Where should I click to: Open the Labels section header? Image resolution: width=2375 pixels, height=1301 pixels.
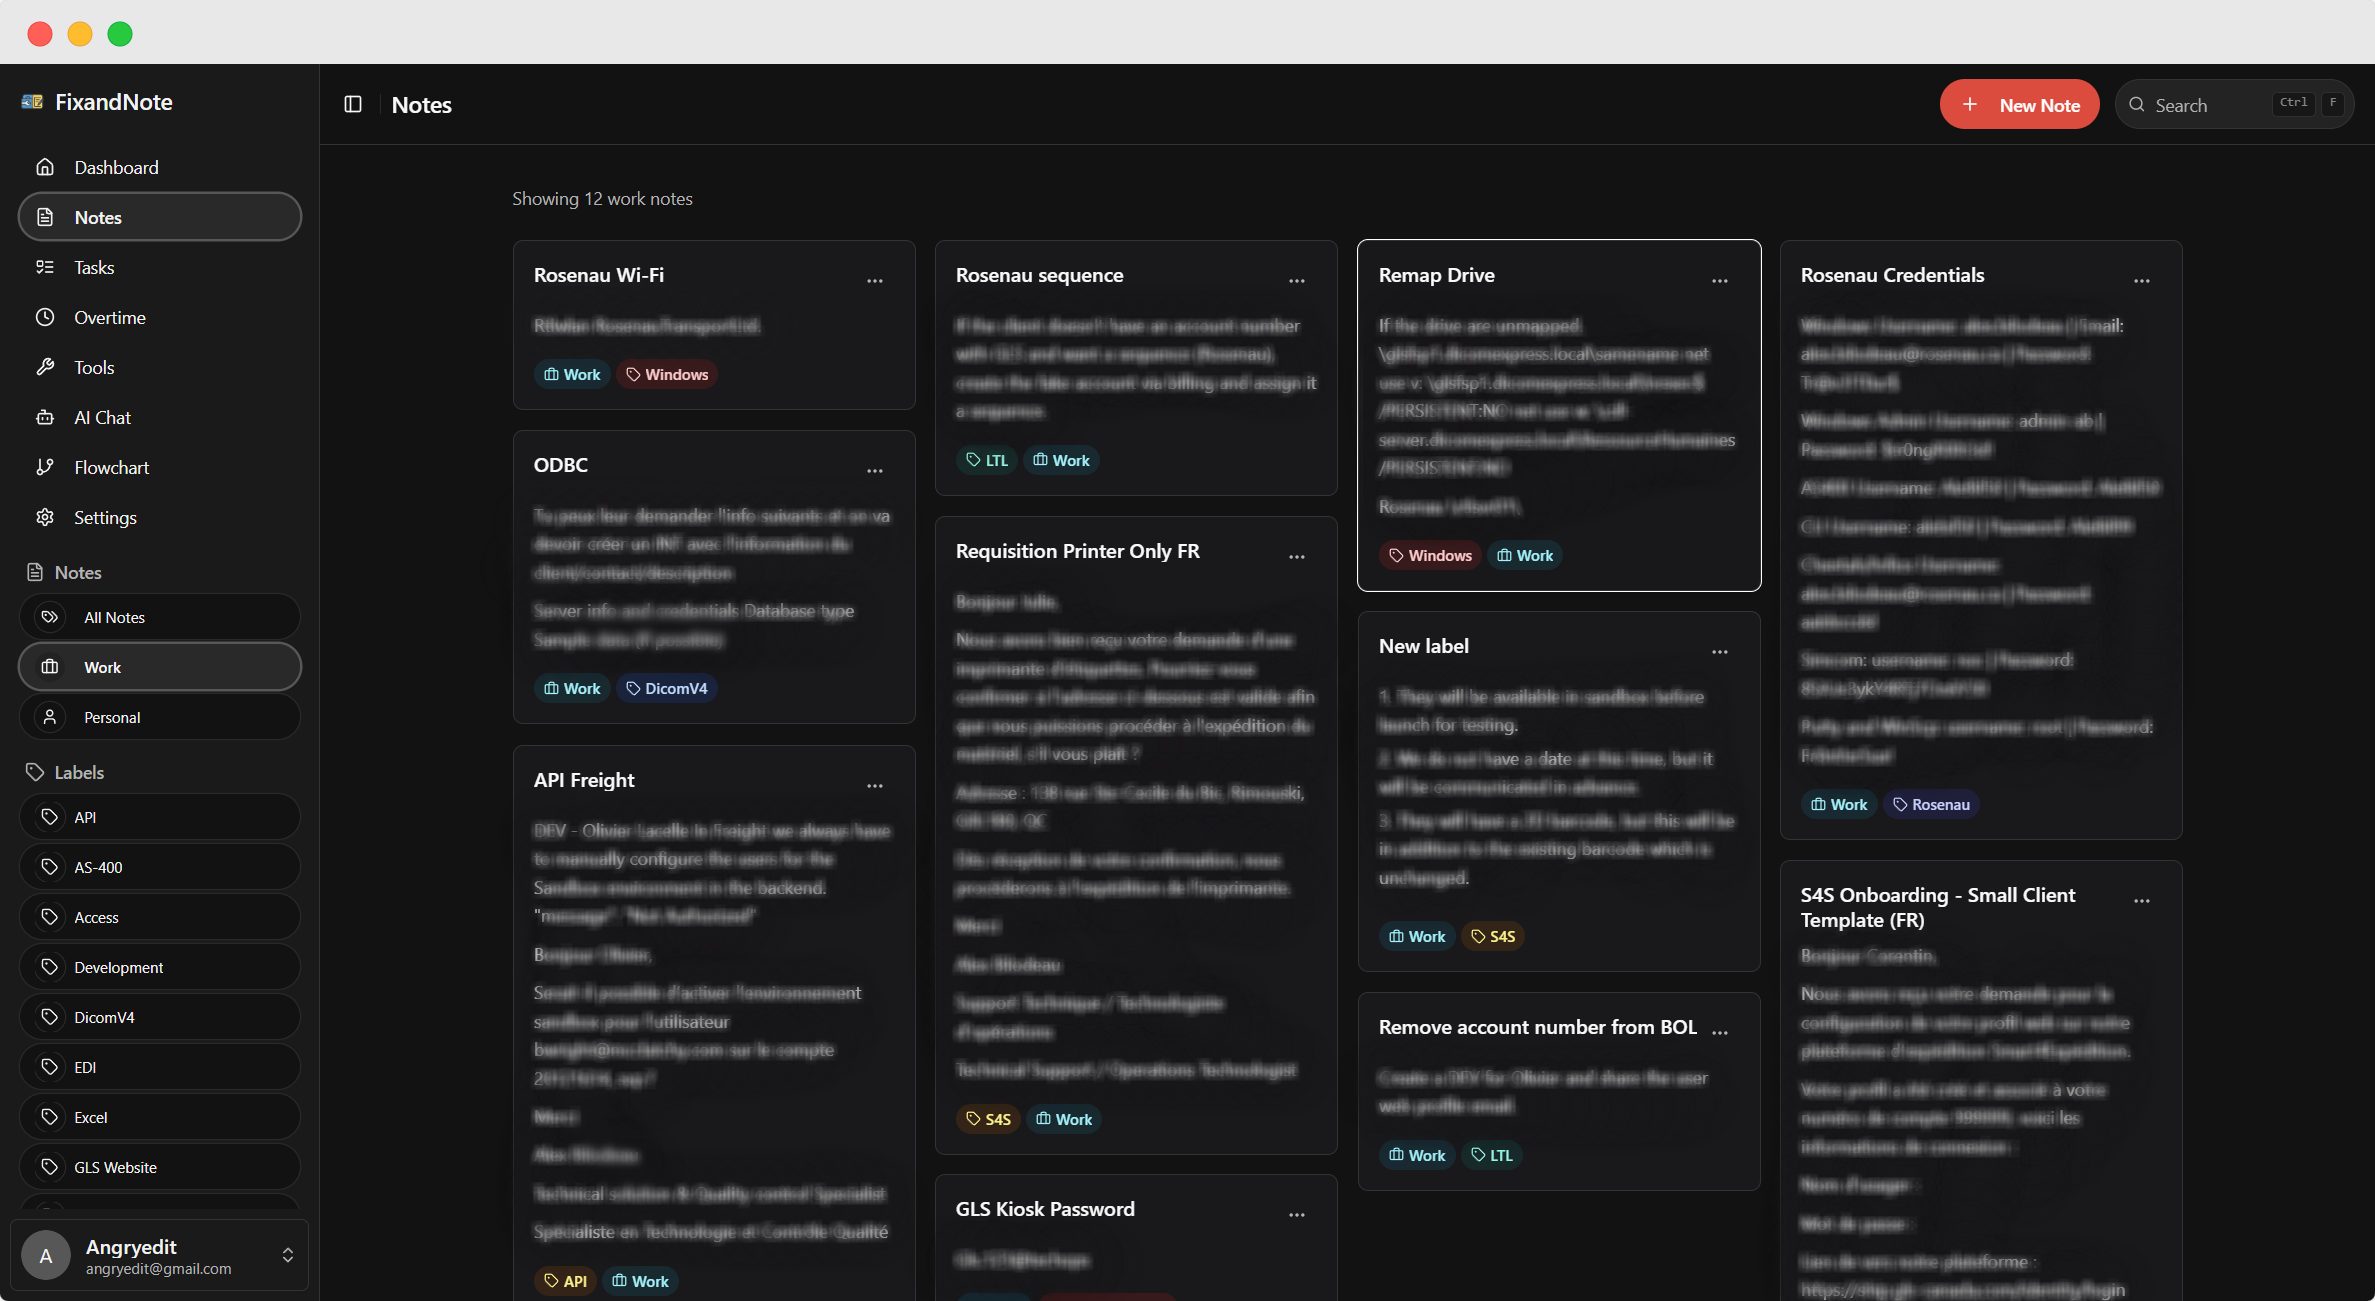[x=78, y=772]
